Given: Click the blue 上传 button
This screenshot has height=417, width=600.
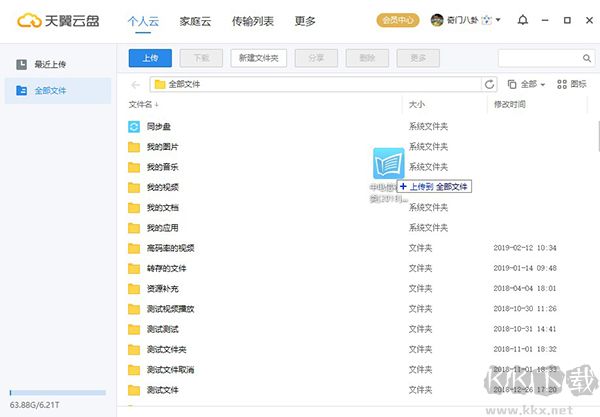Looking at the screenshot, I should [150, 58].
